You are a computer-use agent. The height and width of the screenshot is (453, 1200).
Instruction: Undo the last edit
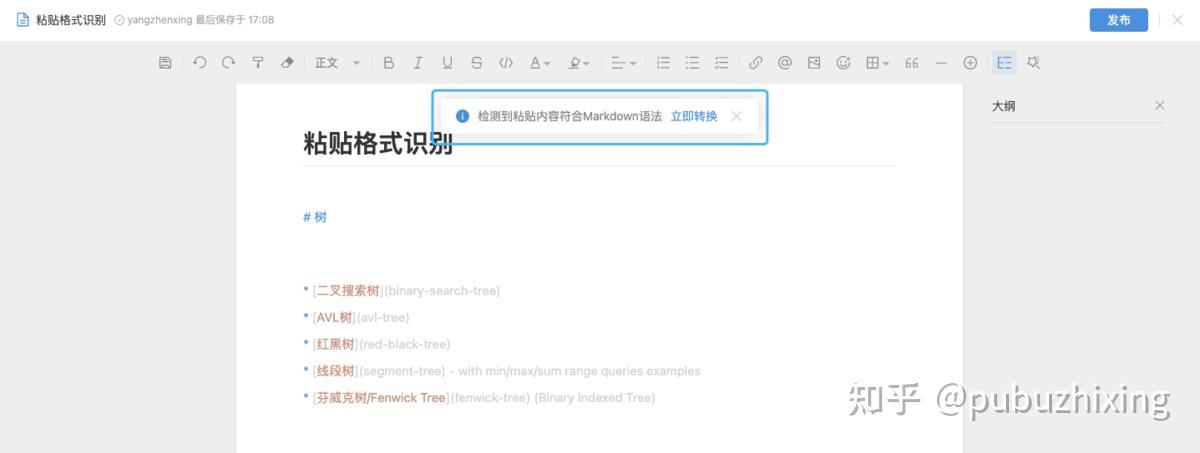(199, 63)
